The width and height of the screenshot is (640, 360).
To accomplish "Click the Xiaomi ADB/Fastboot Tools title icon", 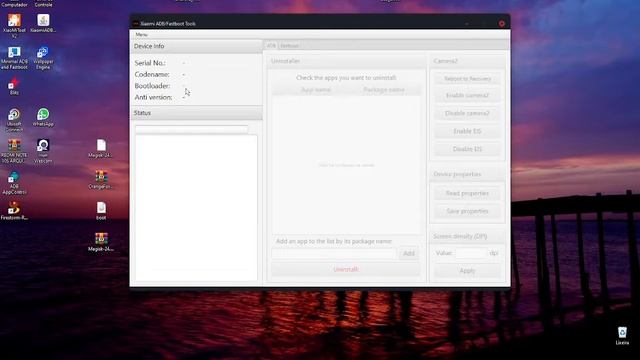I will coord(136,24).
